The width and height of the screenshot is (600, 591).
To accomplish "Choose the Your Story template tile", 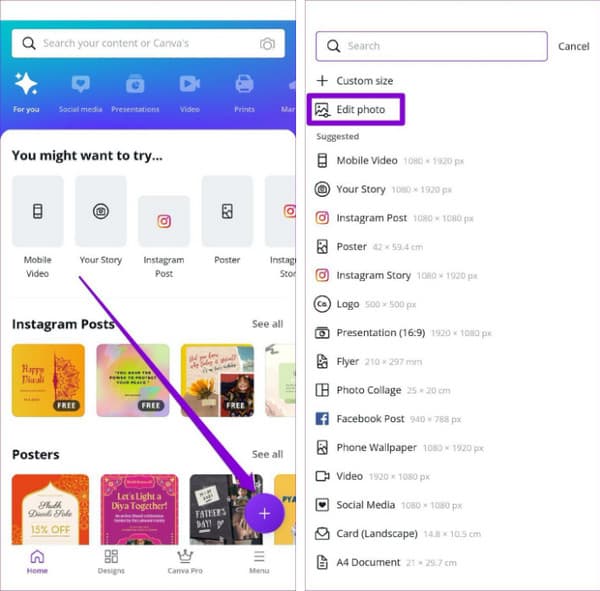I will tap(101, 211).
